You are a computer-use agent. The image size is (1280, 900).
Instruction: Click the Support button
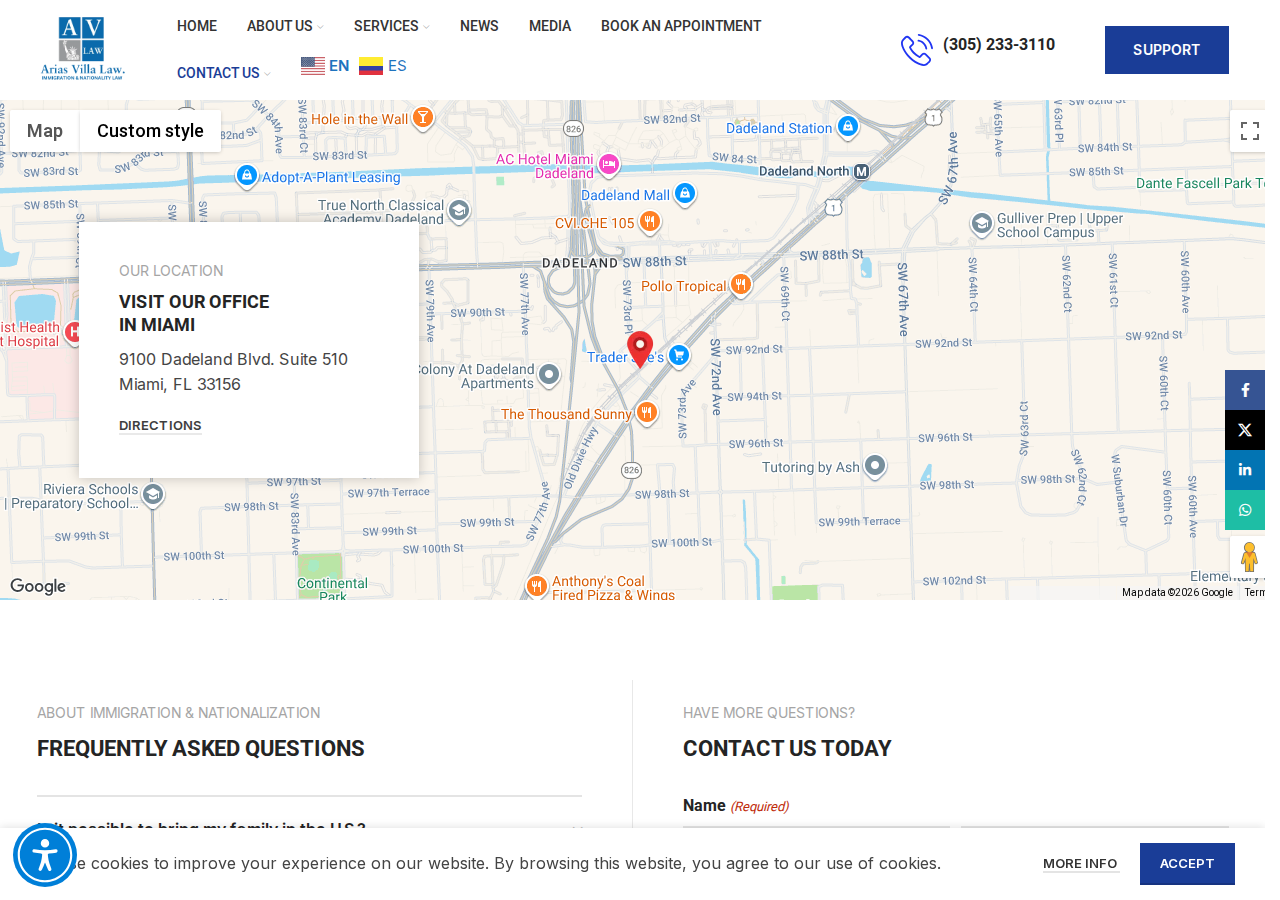(x=1166, y=50)
